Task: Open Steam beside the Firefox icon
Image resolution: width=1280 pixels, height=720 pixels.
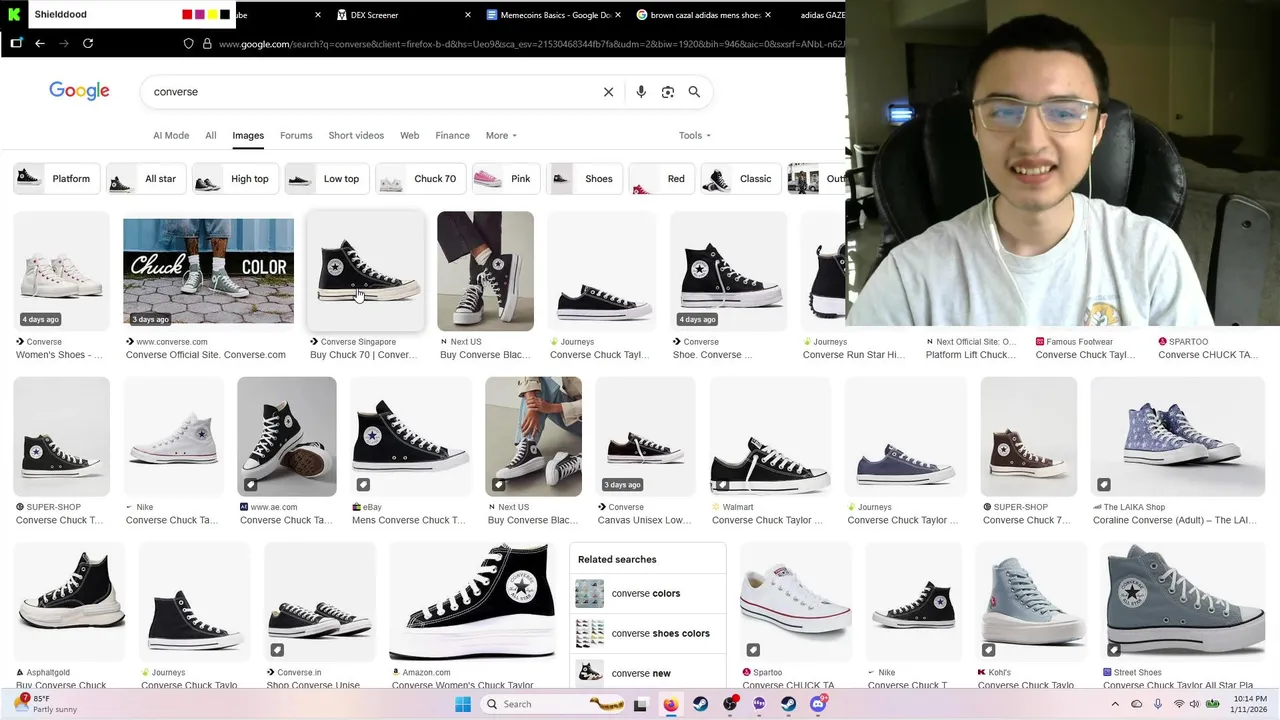Action: [700, 704]
